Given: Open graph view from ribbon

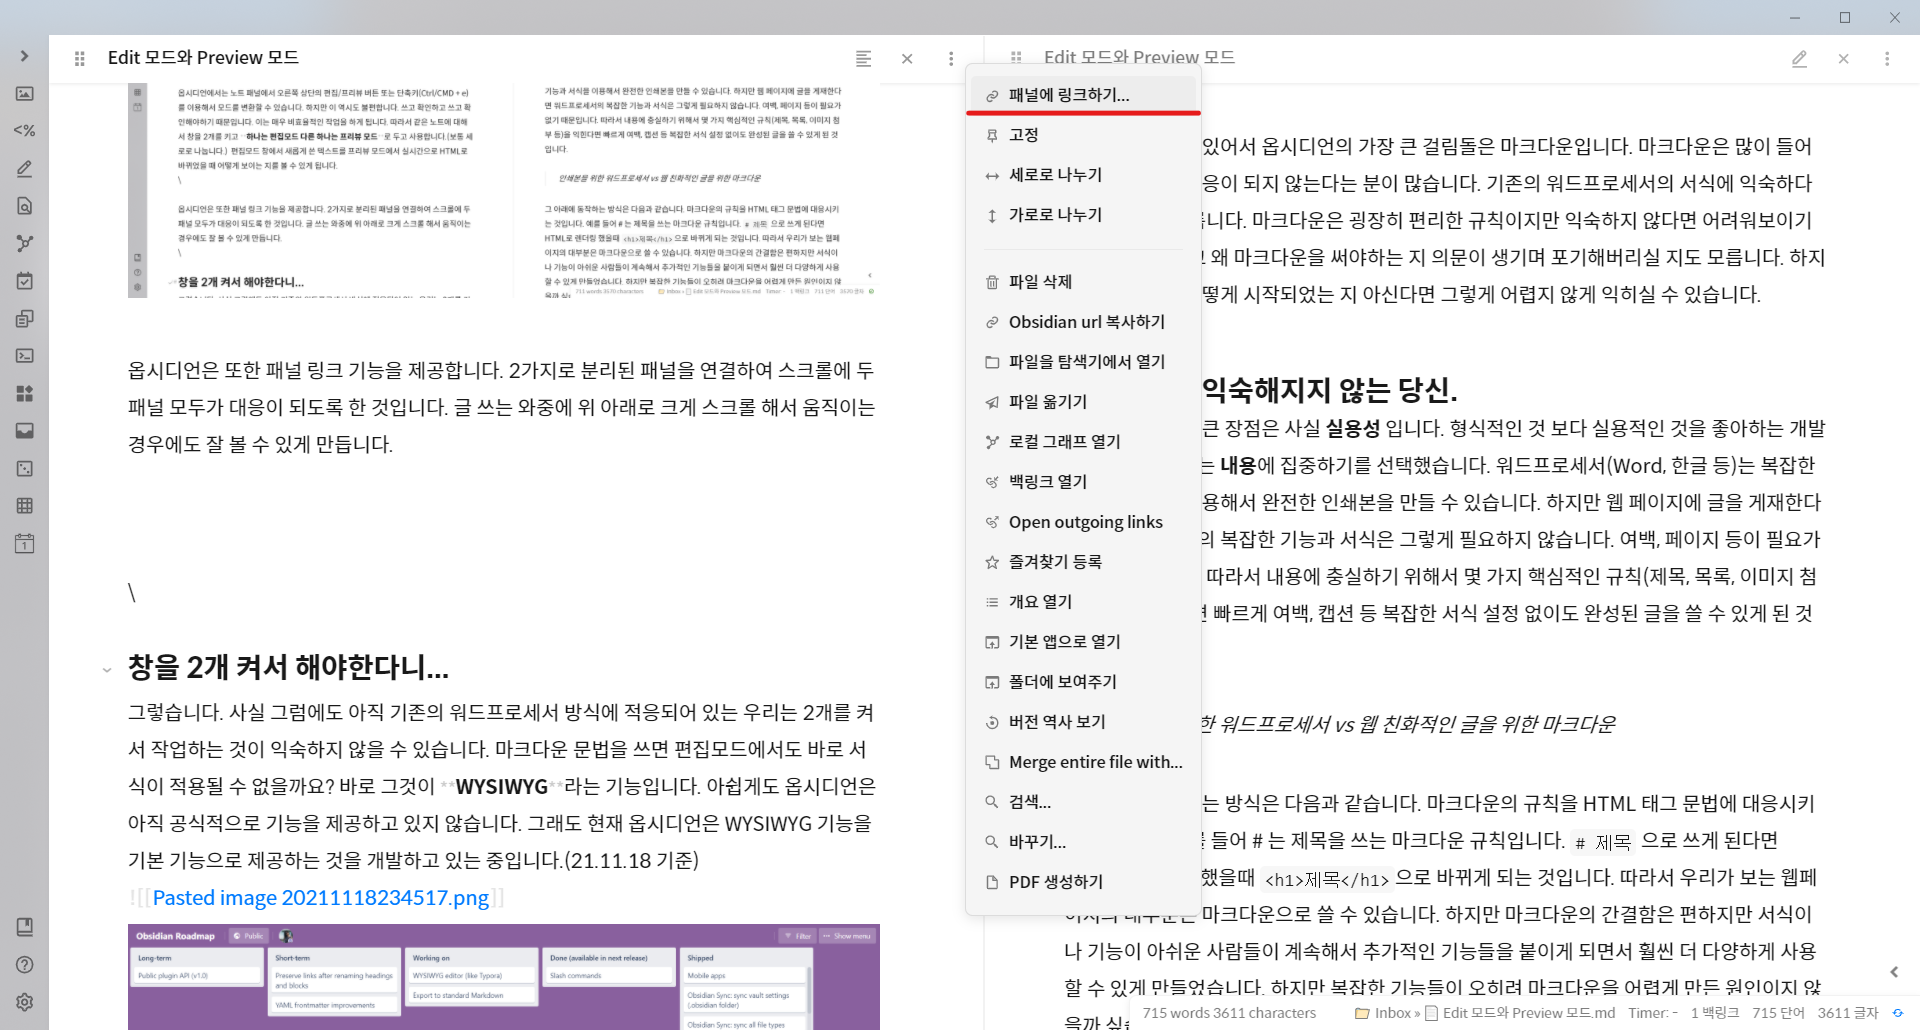Looking at the screenshot, I should click(25, 243).
